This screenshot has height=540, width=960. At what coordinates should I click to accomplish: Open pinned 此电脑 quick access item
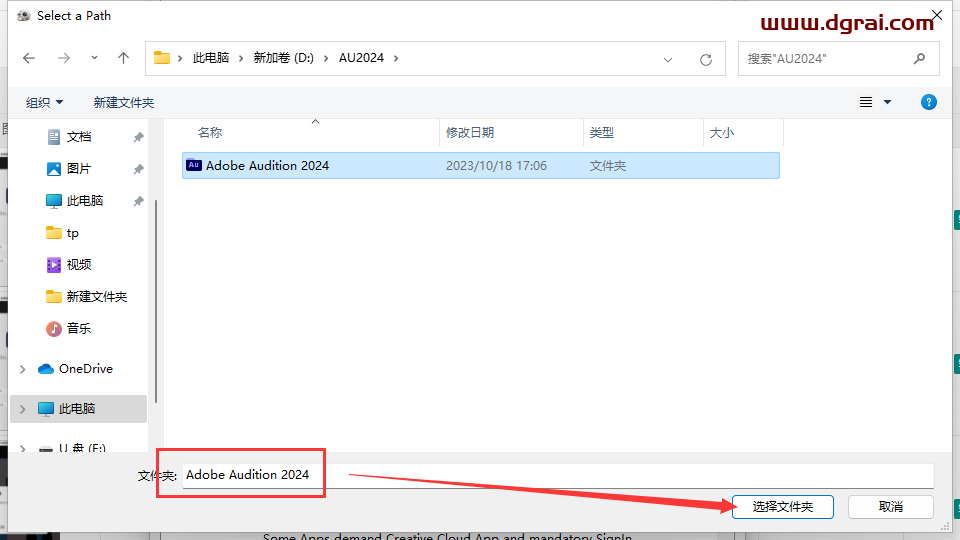pos(85,200)
